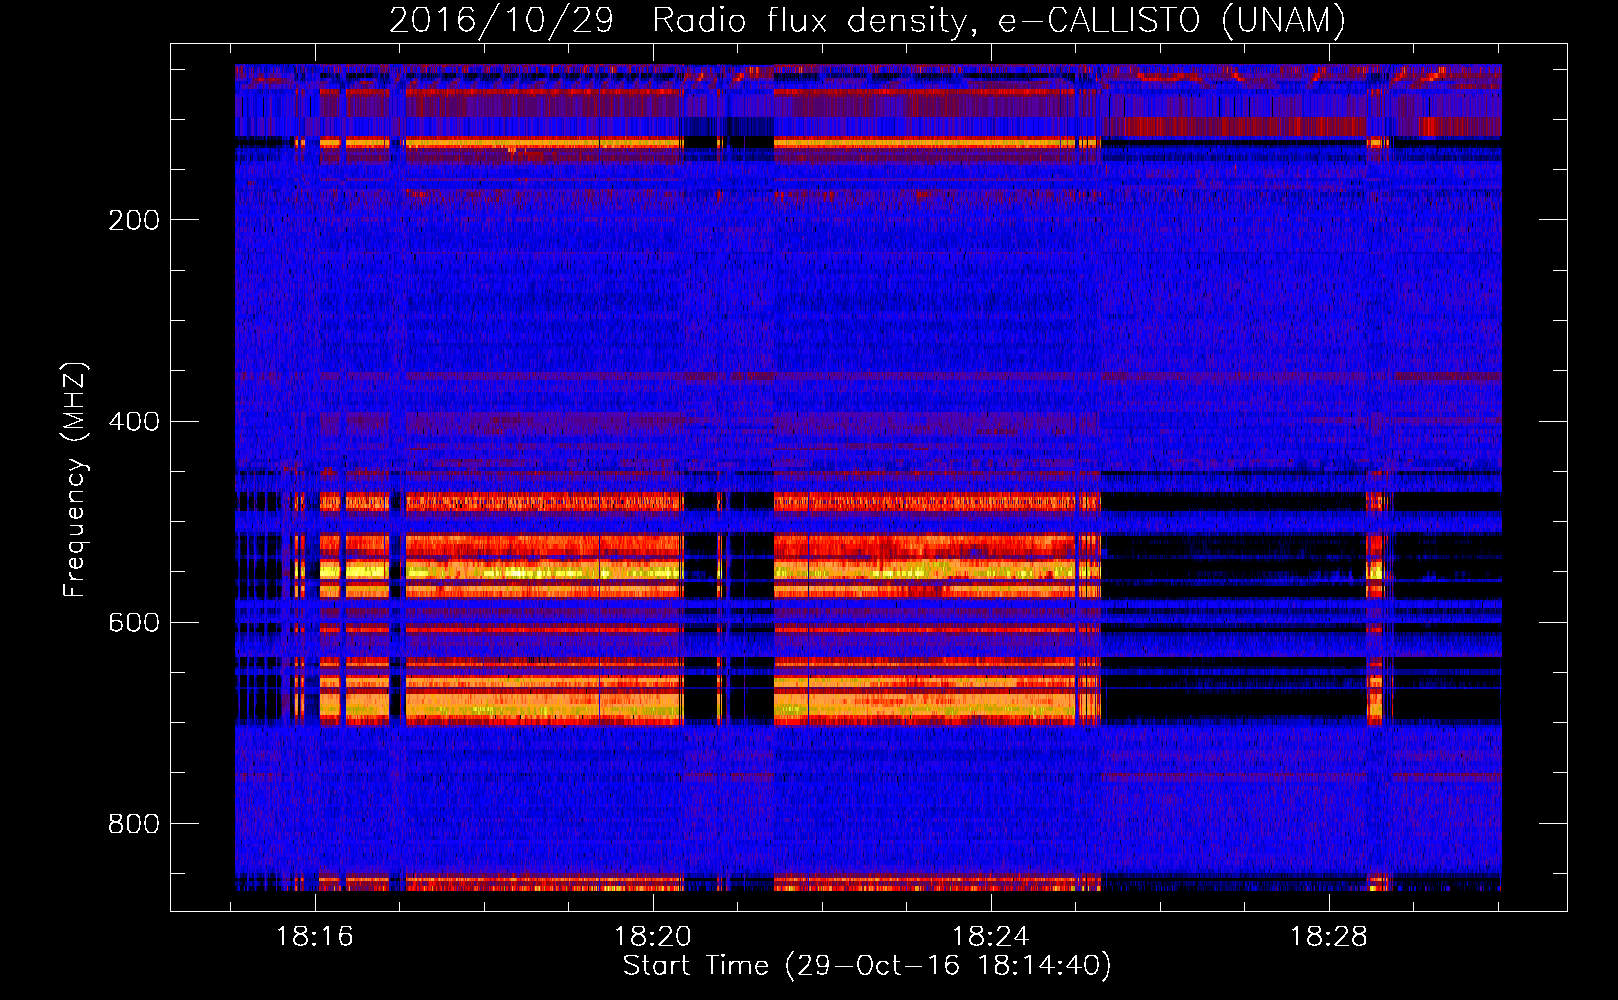Click the 18:24 time tick label
Screen dimensions: 1618x1000
pos(991,936)
